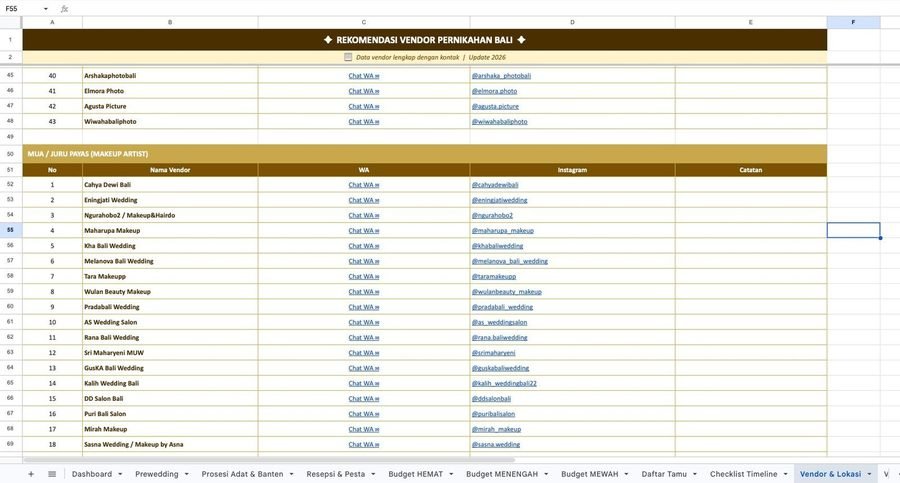Screen dimensions: 900x483
Task: Open @ngurahobo2 Instagram link
Action: tap(492, 215)
